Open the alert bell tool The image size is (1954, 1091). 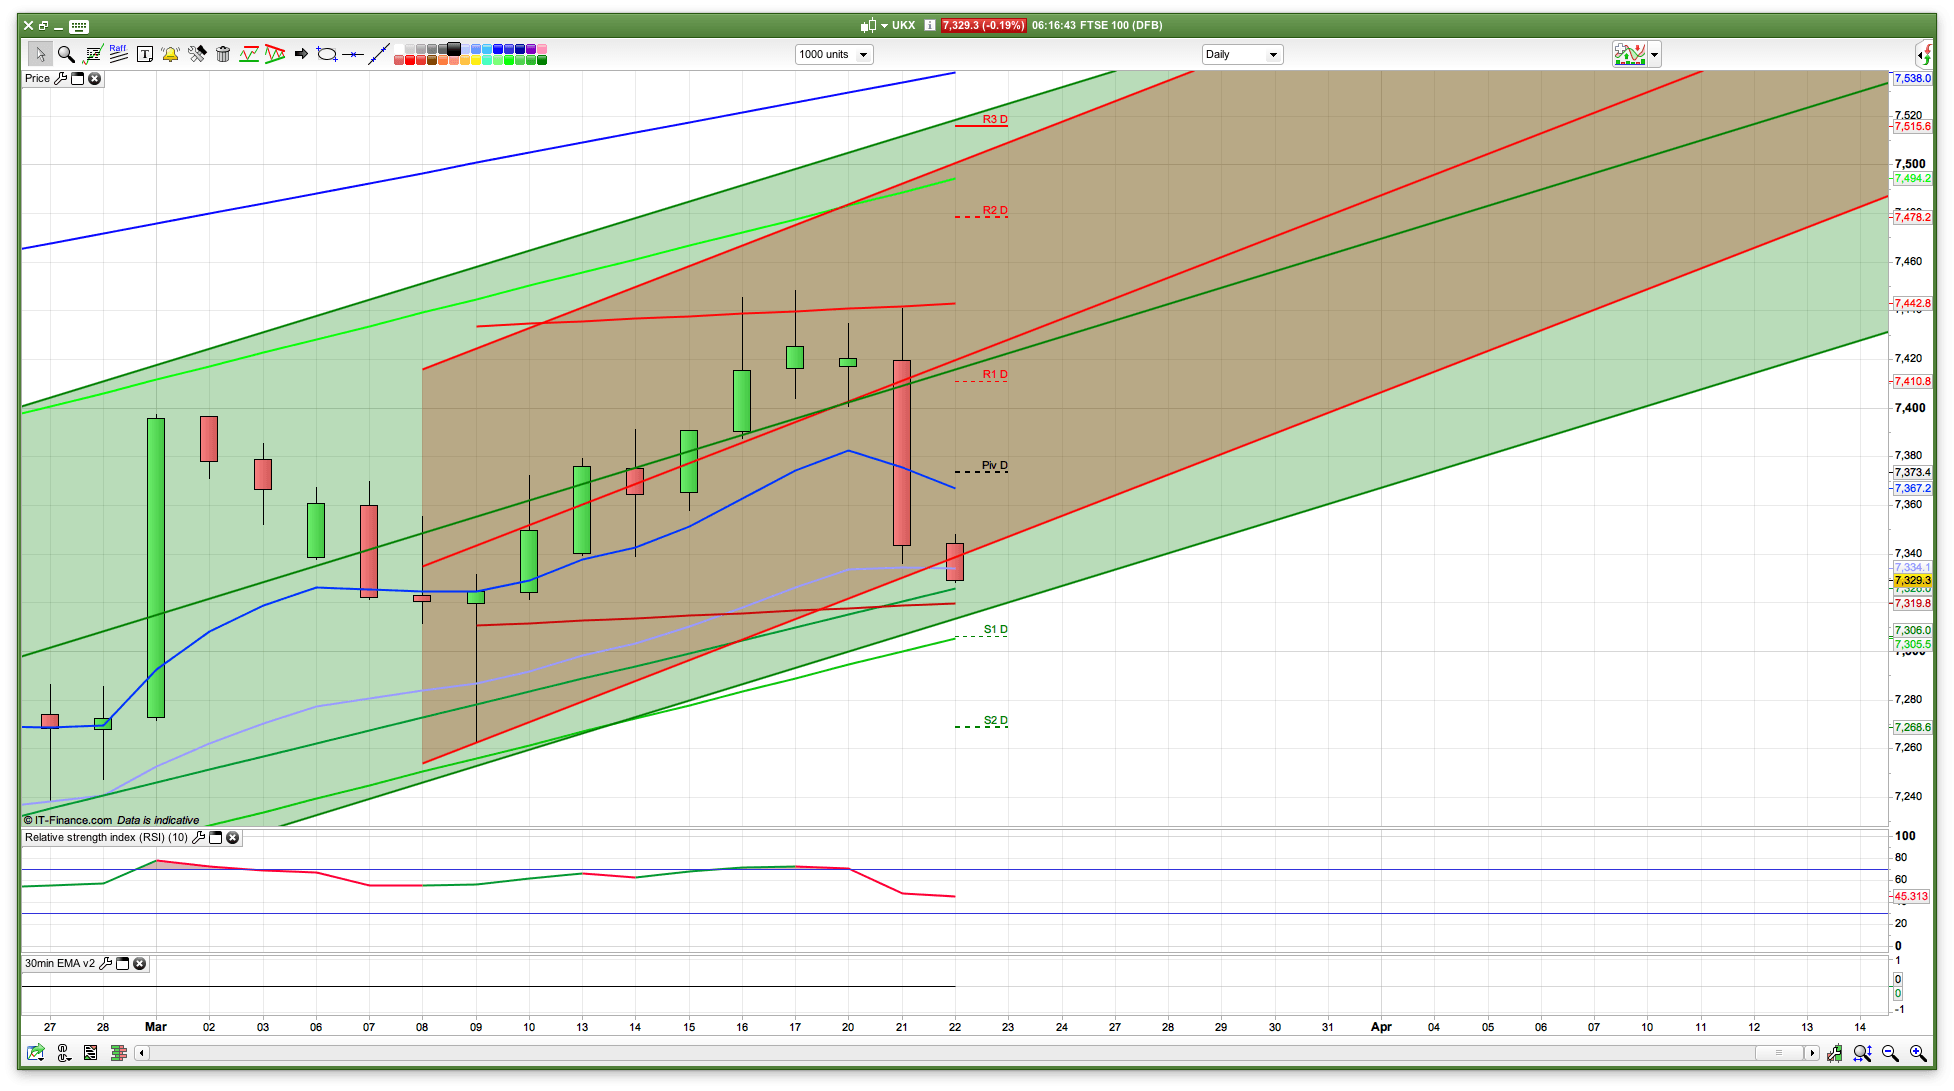pyautogui.click(x=170, y=54)
